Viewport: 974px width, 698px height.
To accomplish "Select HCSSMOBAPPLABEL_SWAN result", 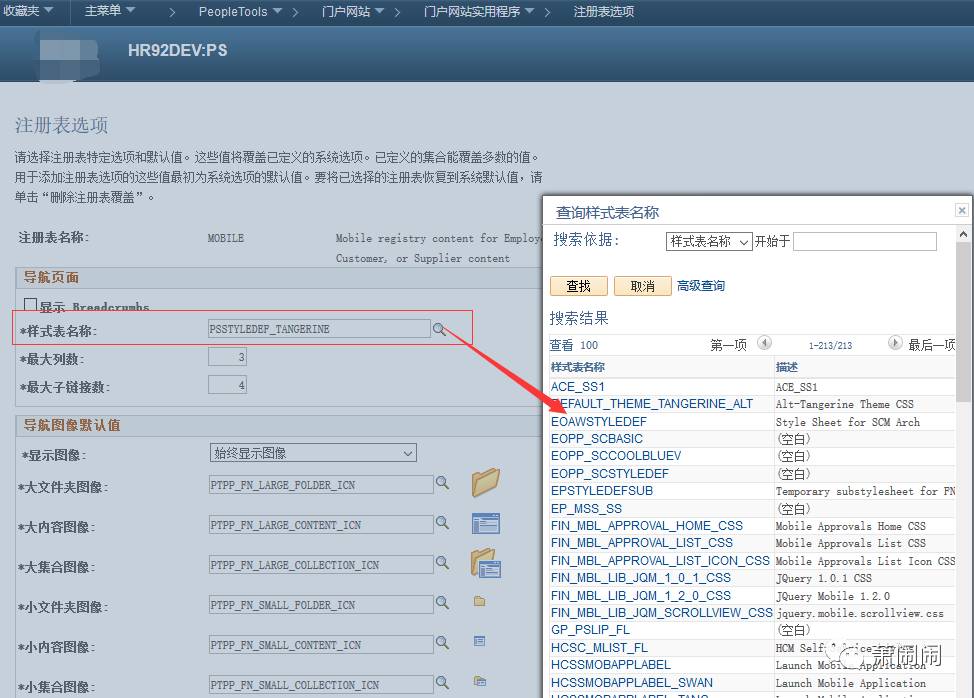I will coord(632,682).
